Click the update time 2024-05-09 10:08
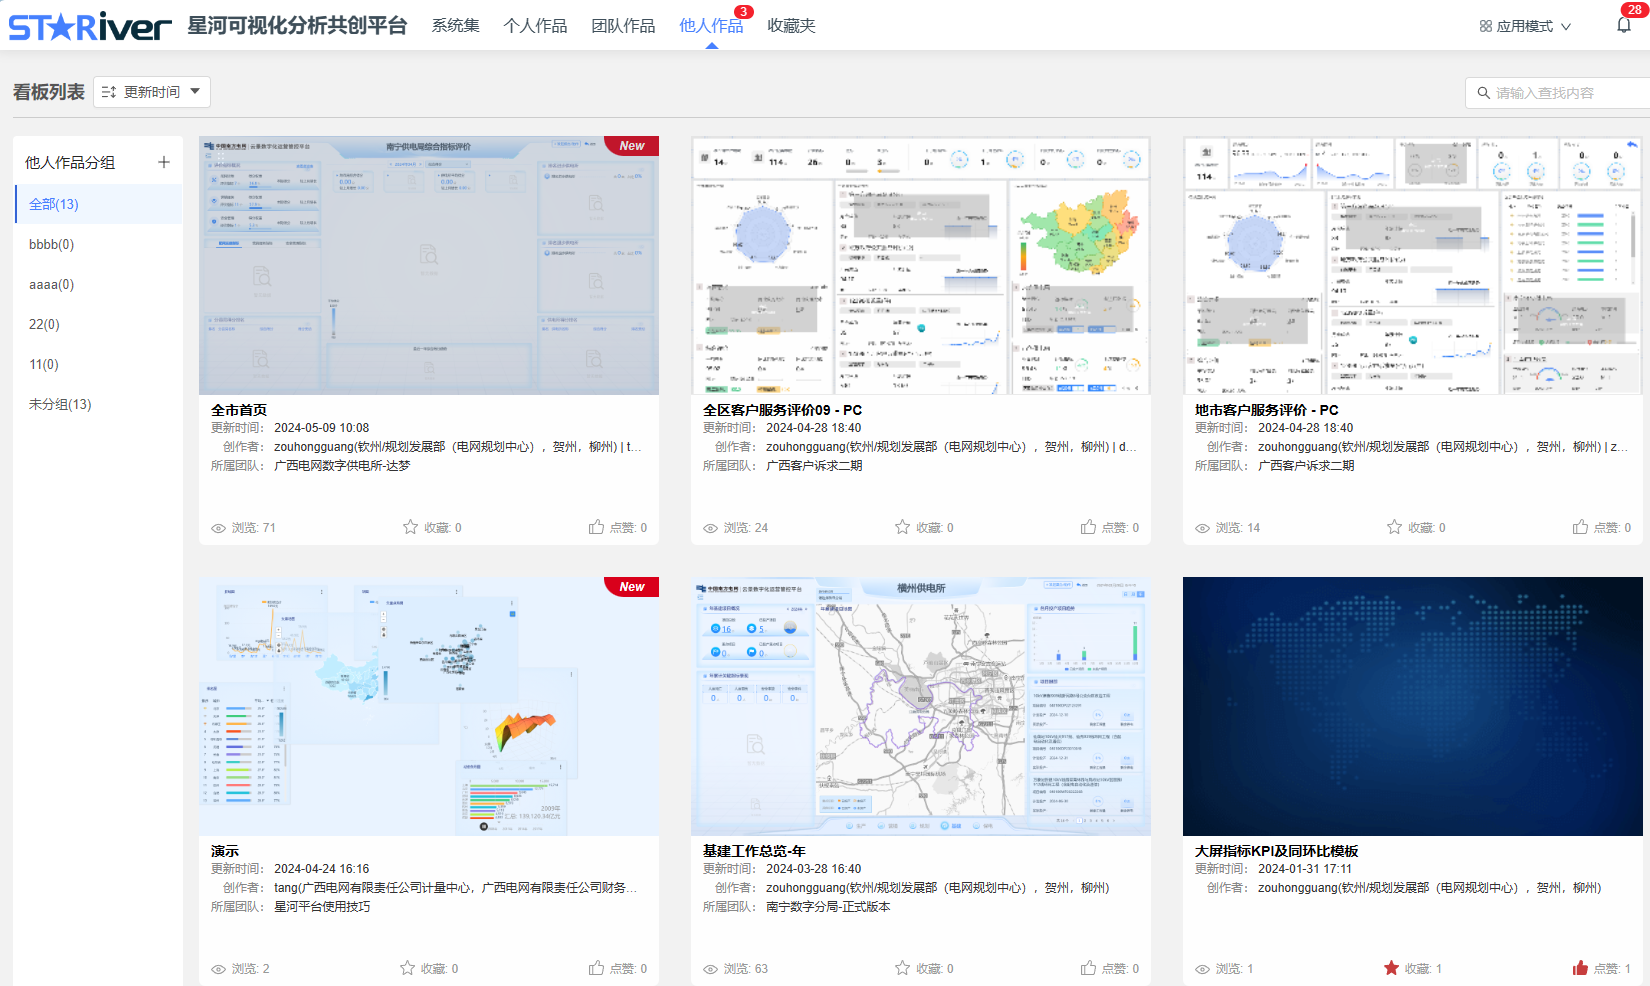The width and height of the screenshot is (1650, 986). (322, 428)
